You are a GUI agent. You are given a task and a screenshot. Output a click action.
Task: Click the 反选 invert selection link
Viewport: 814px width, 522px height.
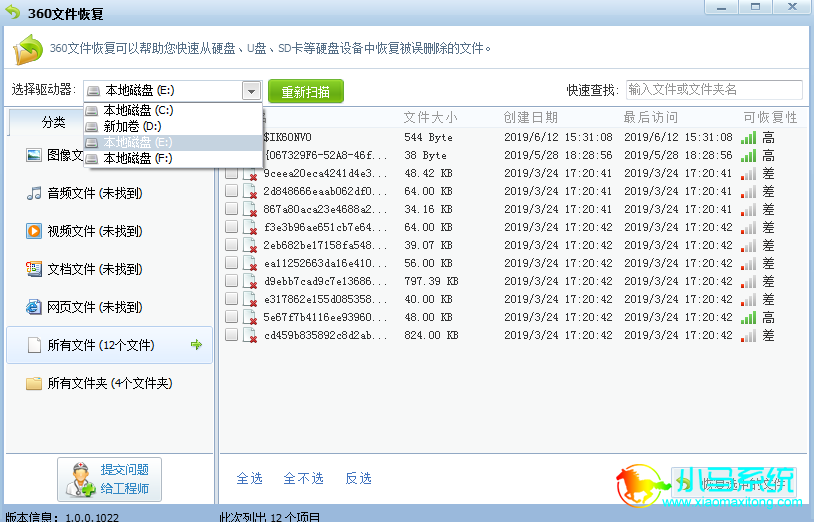(359, 478)
